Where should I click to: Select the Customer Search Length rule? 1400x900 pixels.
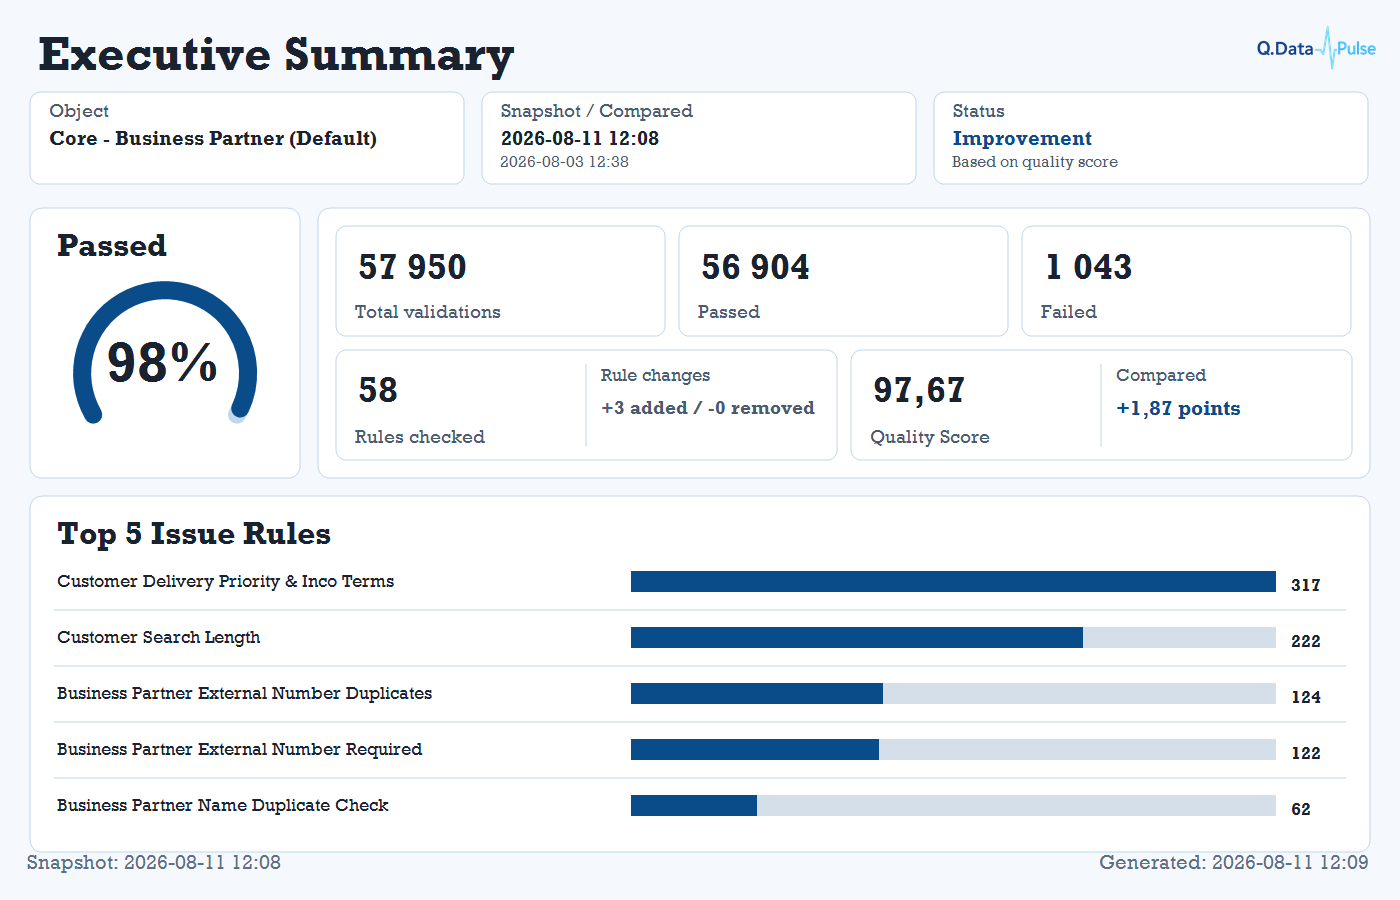(x=158, y=637)
